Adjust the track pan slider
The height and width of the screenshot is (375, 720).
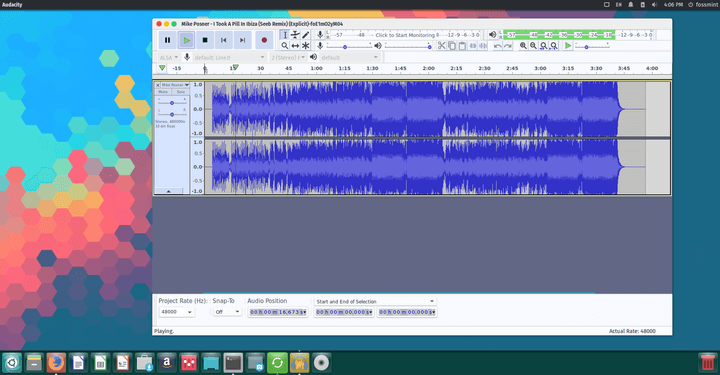coord(172,114)
